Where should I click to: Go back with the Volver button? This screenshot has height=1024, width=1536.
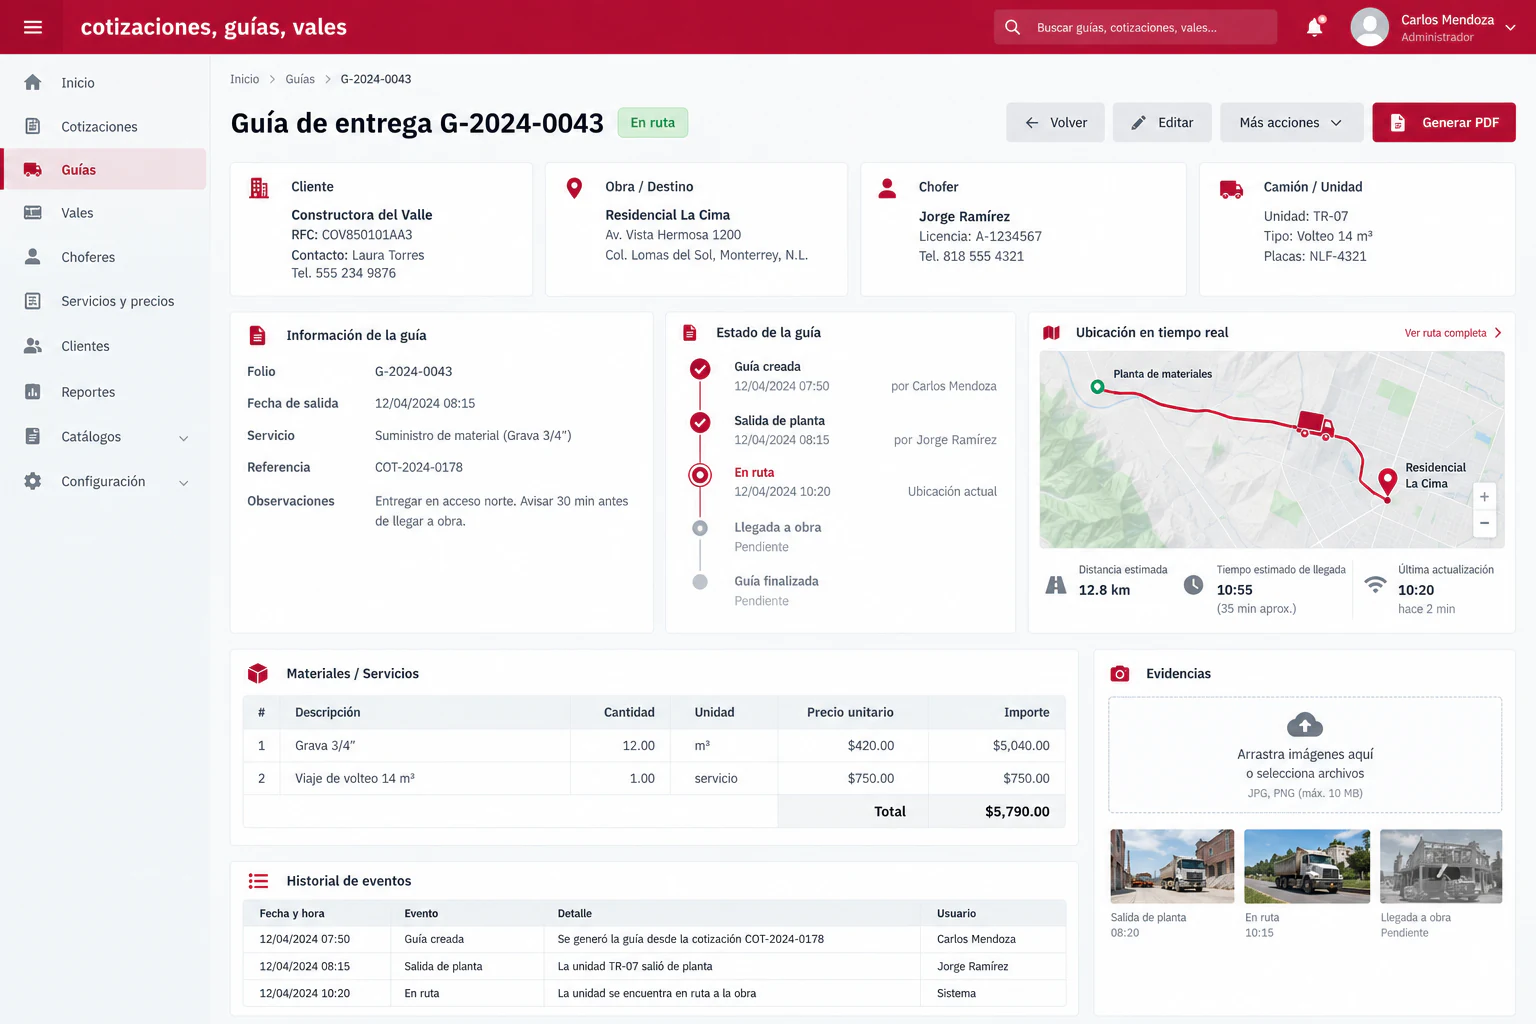click(1055, 122)
